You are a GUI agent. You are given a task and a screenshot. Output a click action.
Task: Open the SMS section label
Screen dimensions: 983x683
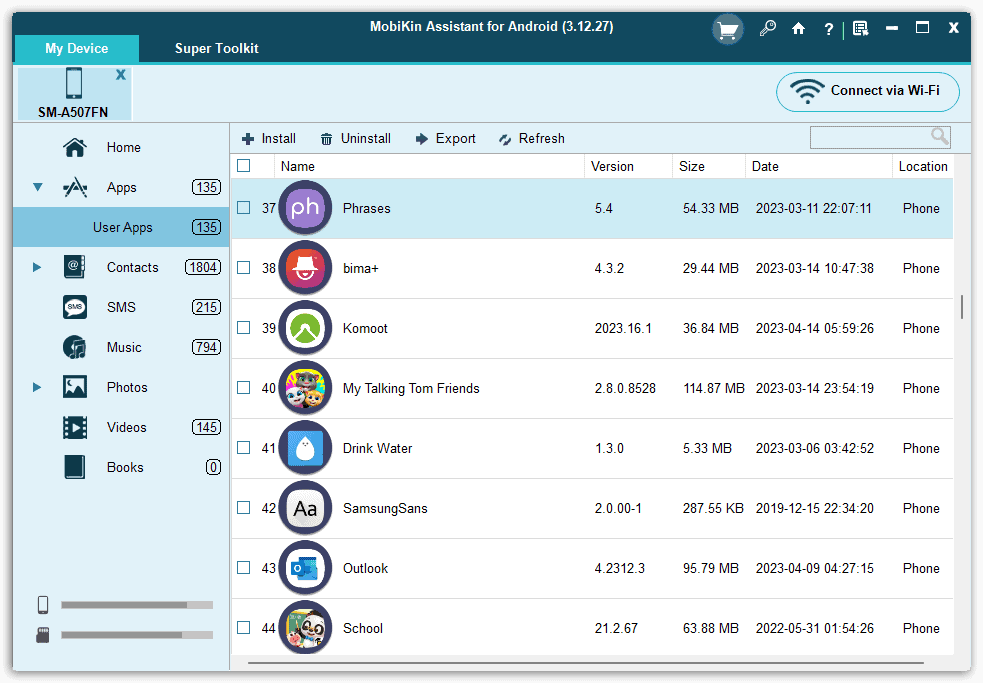pyautogui.click(x=121, y=307)
